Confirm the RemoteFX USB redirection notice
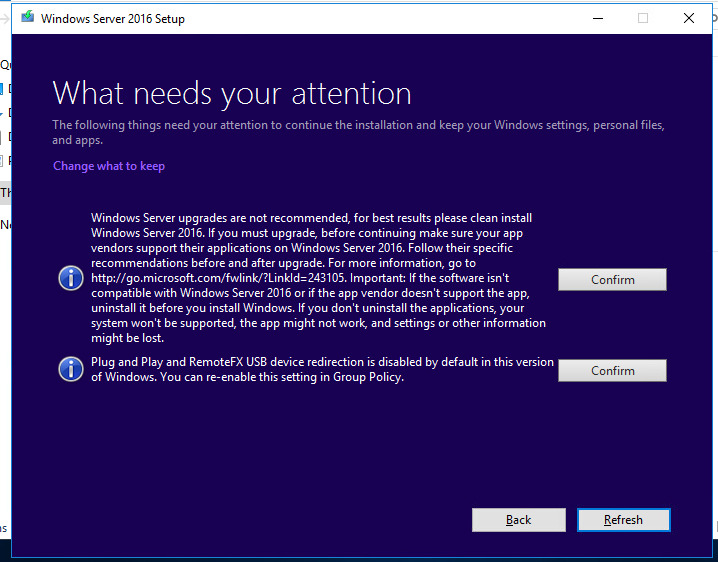The height and width of the screenshot is (562, 718). pos(612,370)
